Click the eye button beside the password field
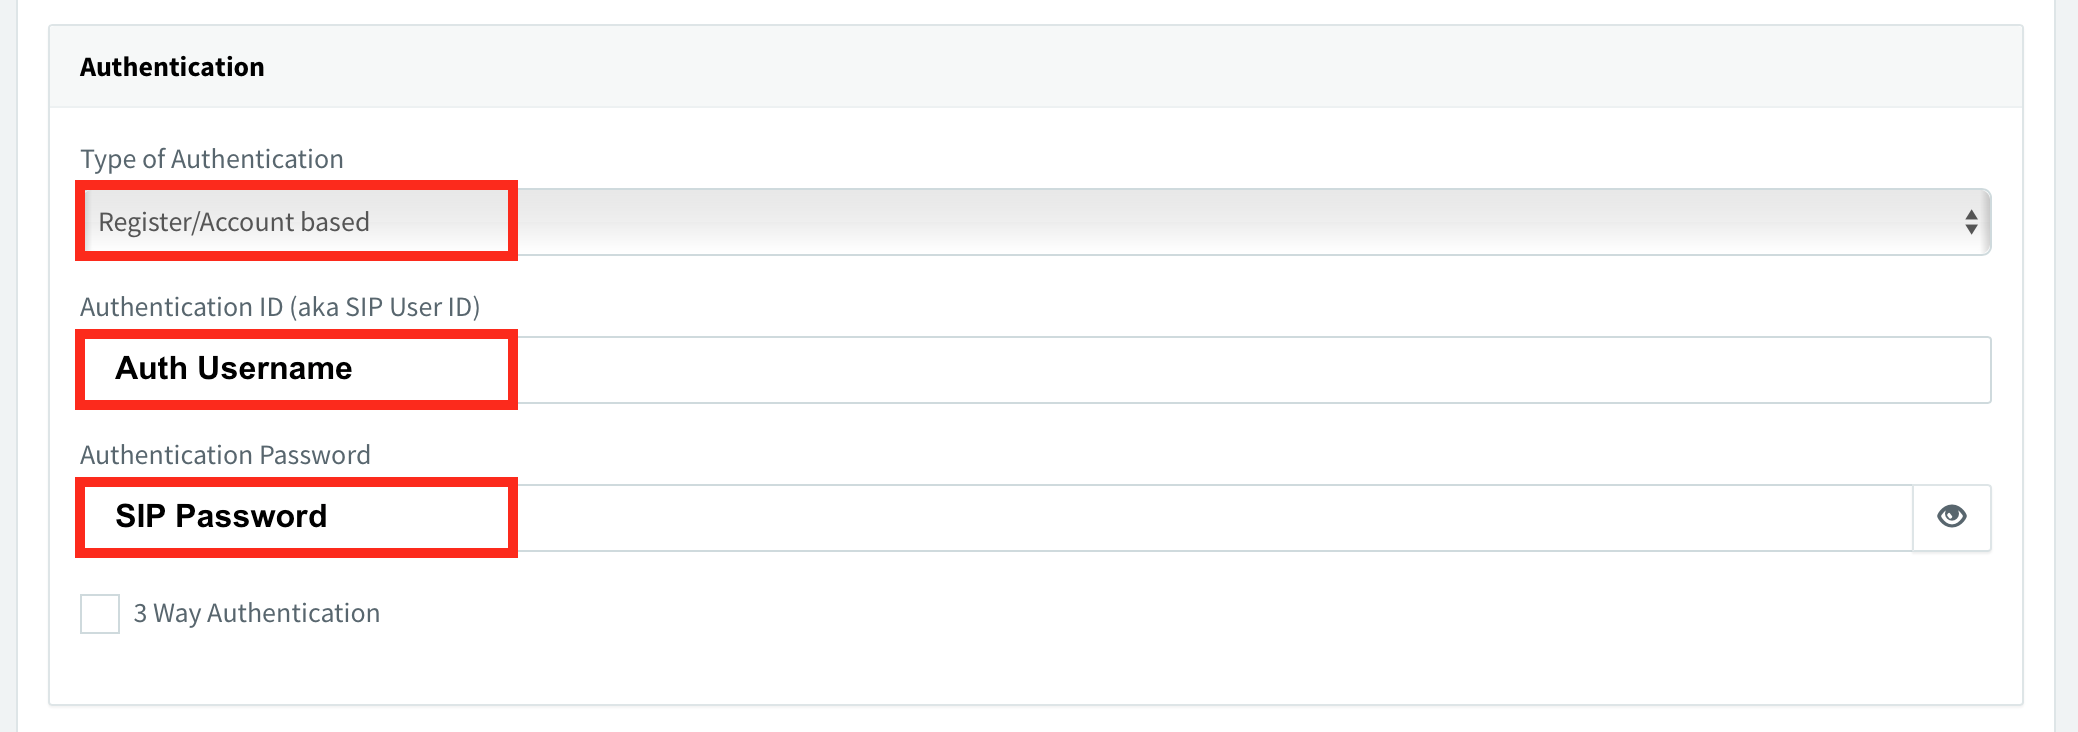The width and height of the screenshot is (2078, 732). [x=1952, y=518]
